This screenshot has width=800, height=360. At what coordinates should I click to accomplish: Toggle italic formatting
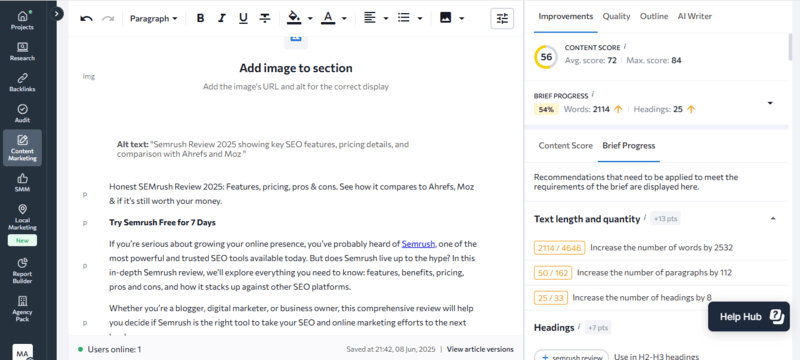click(x=221, y=18)
